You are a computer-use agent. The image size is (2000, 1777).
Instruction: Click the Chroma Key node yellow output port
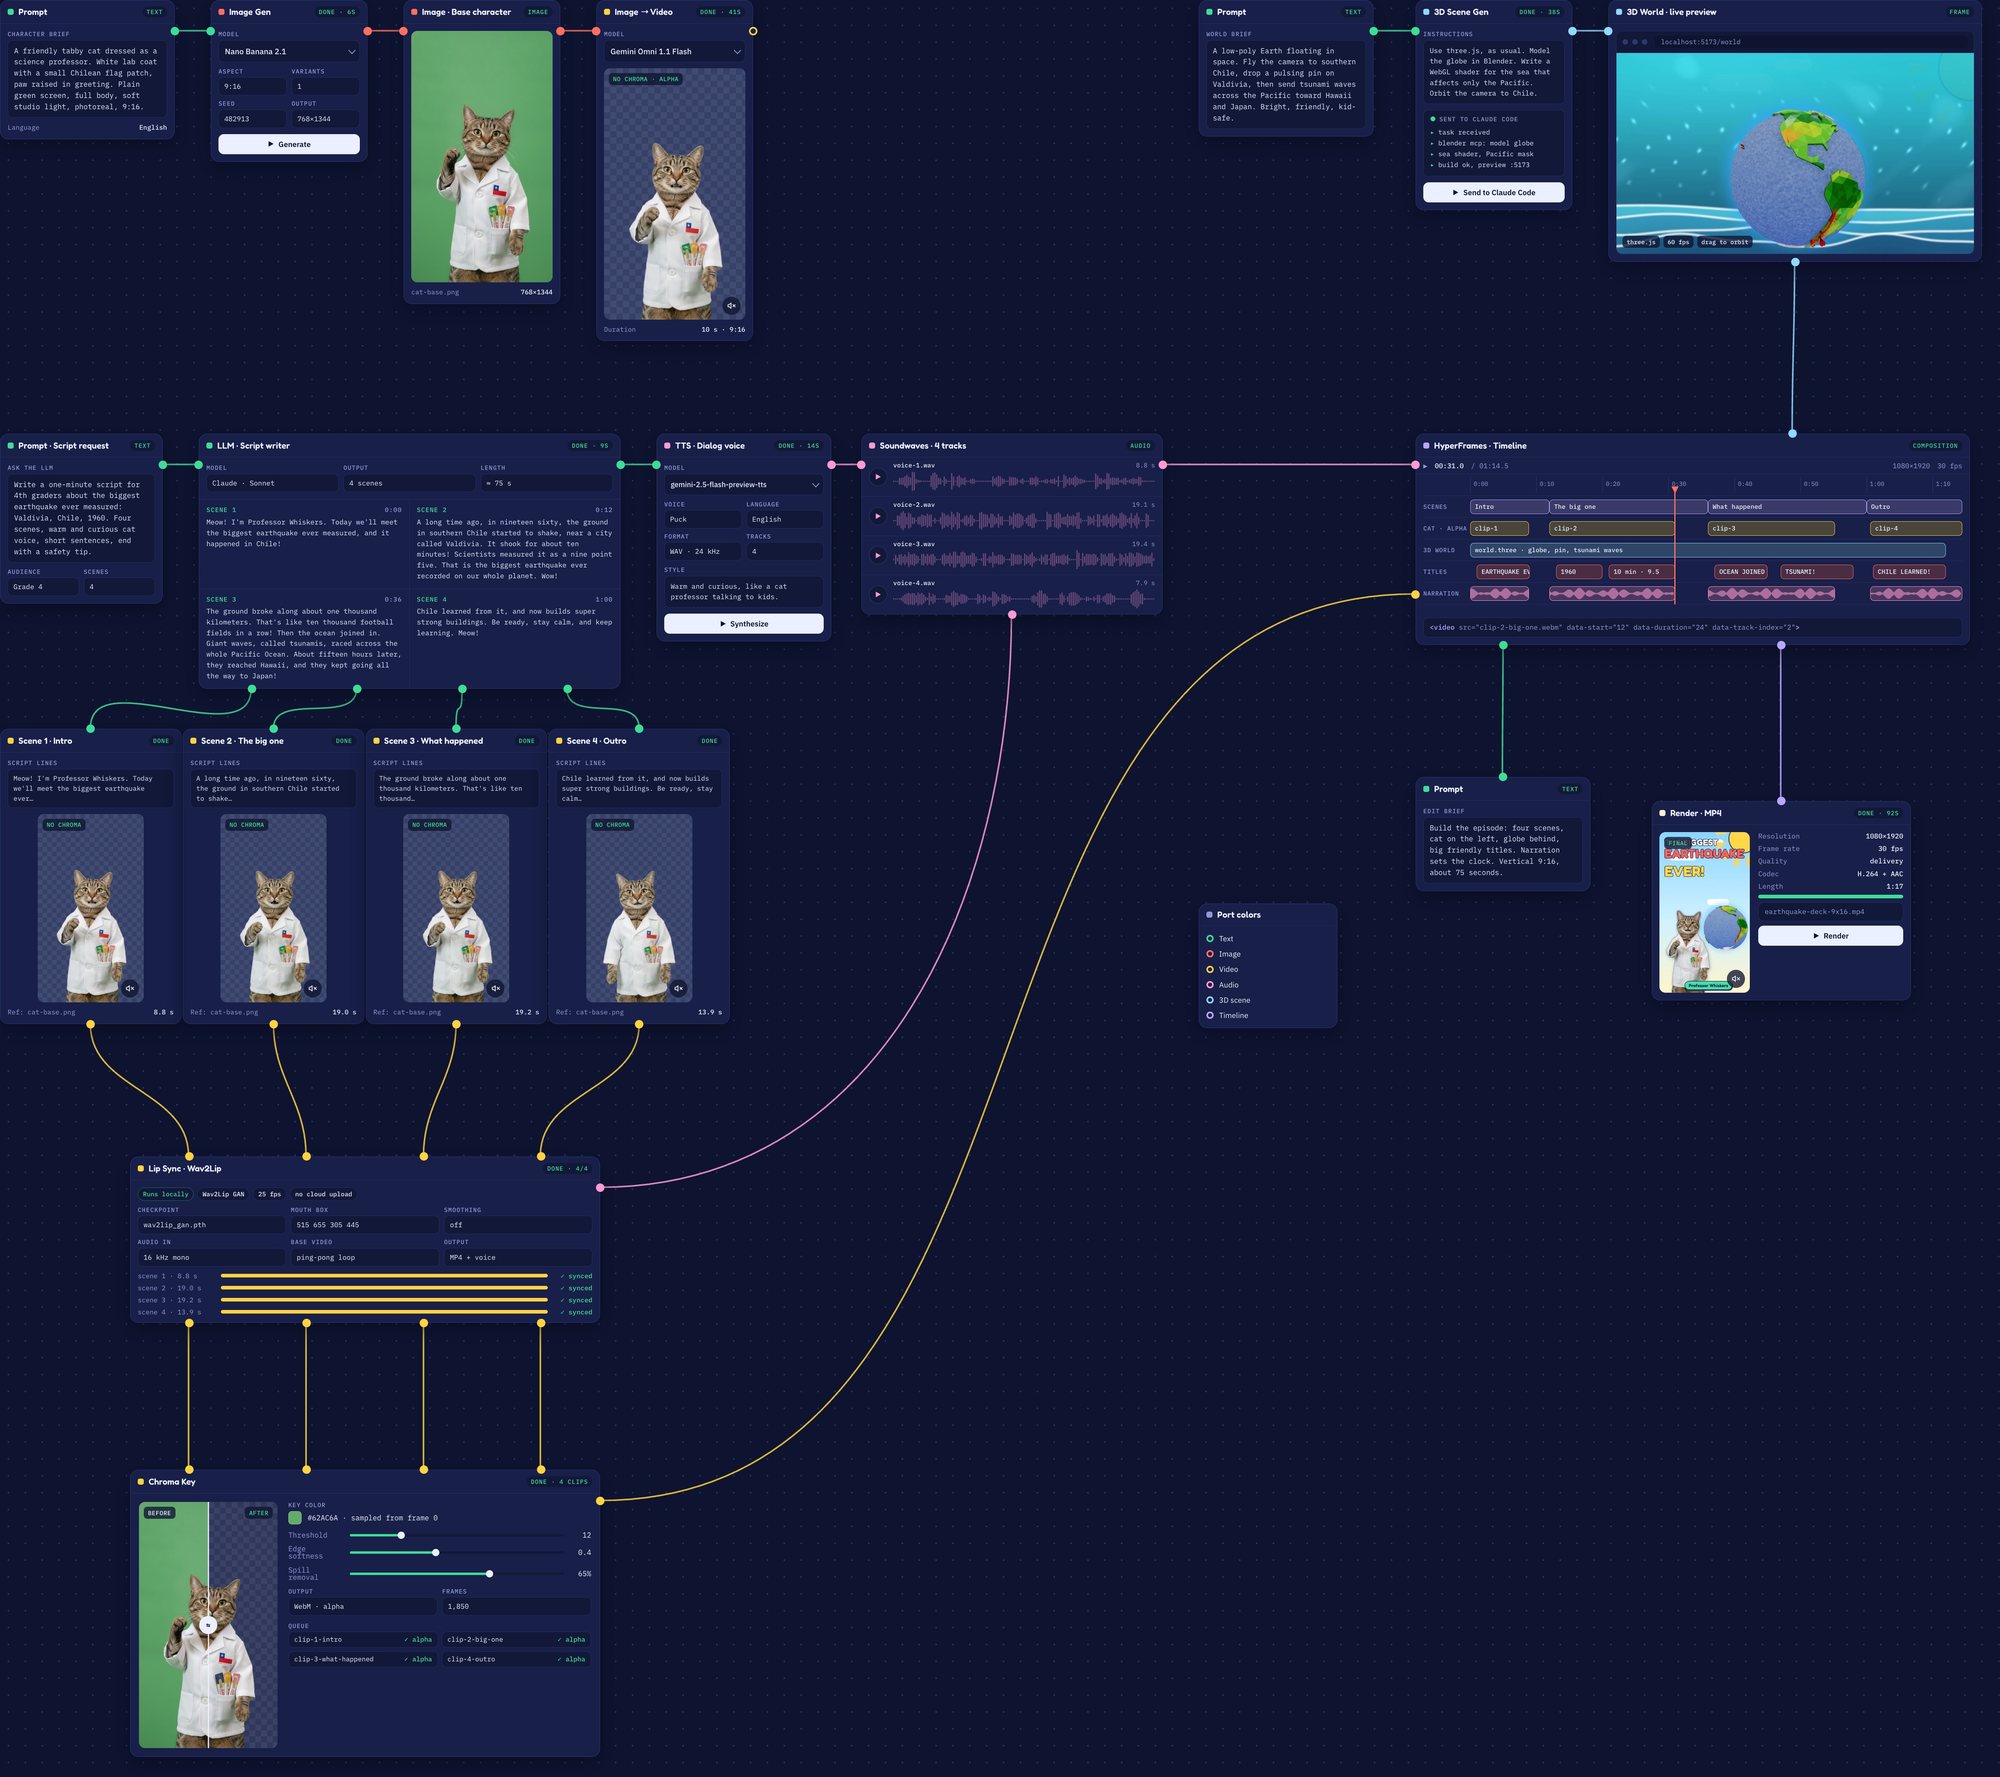tap(600, 1500)
